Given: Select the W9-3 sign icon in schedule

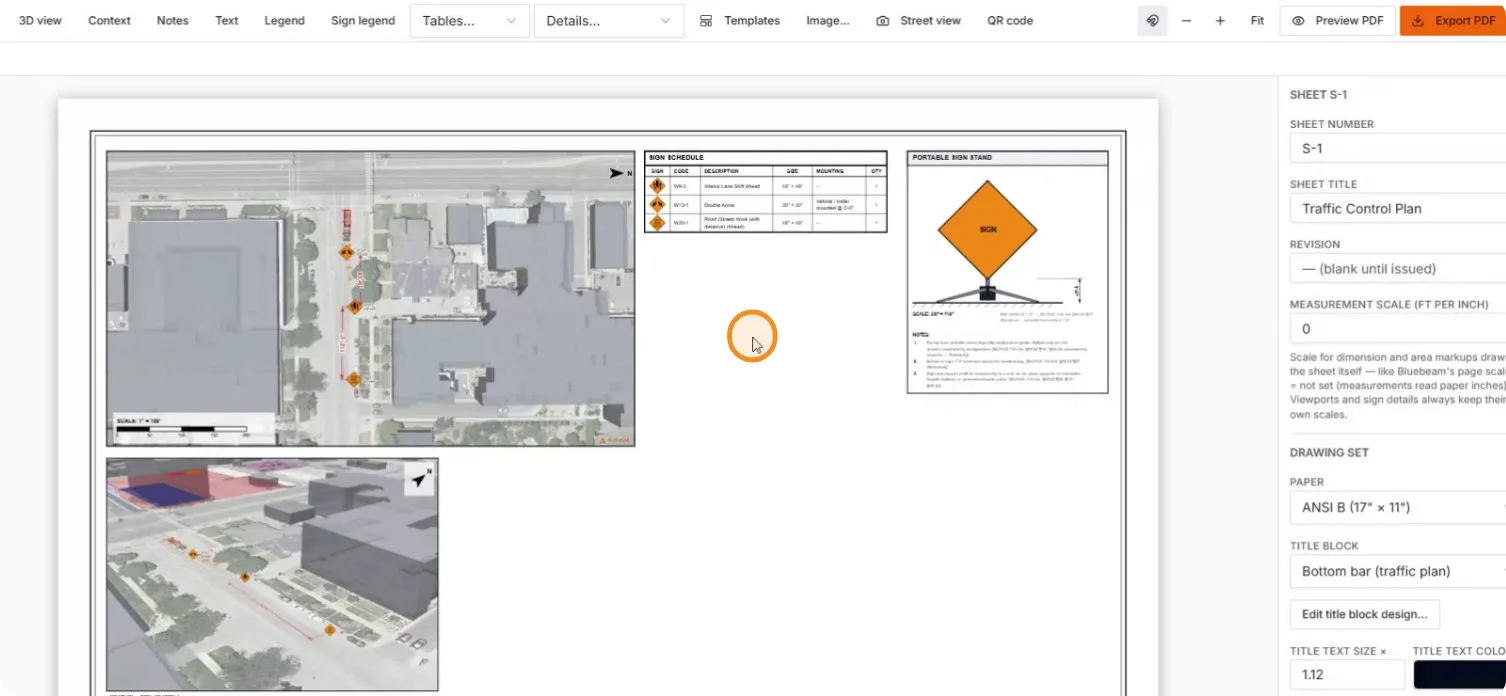Looking at the screenshot, I should [657, 186].
